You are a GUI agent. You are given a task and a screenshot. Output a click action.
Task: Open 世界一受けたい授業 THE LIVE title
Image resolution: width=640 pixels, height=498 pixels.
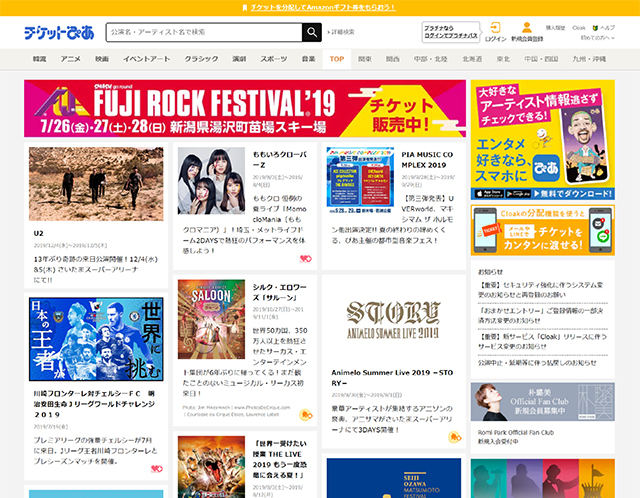coord(280,459)
